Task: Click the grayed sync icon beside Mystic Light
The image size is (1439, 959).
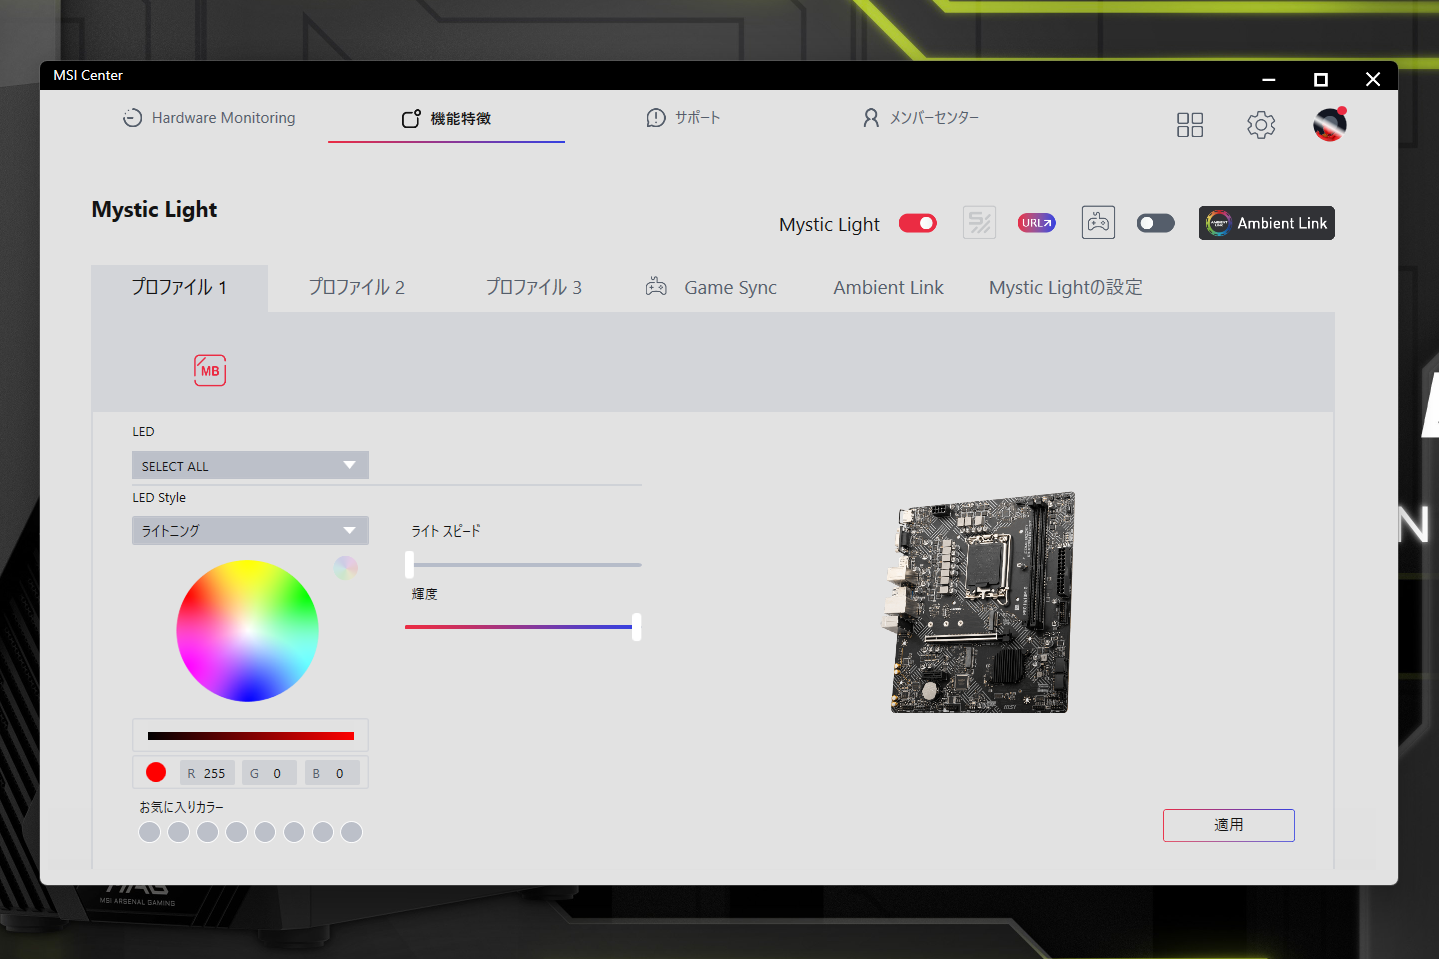Action: pos(979,222)
